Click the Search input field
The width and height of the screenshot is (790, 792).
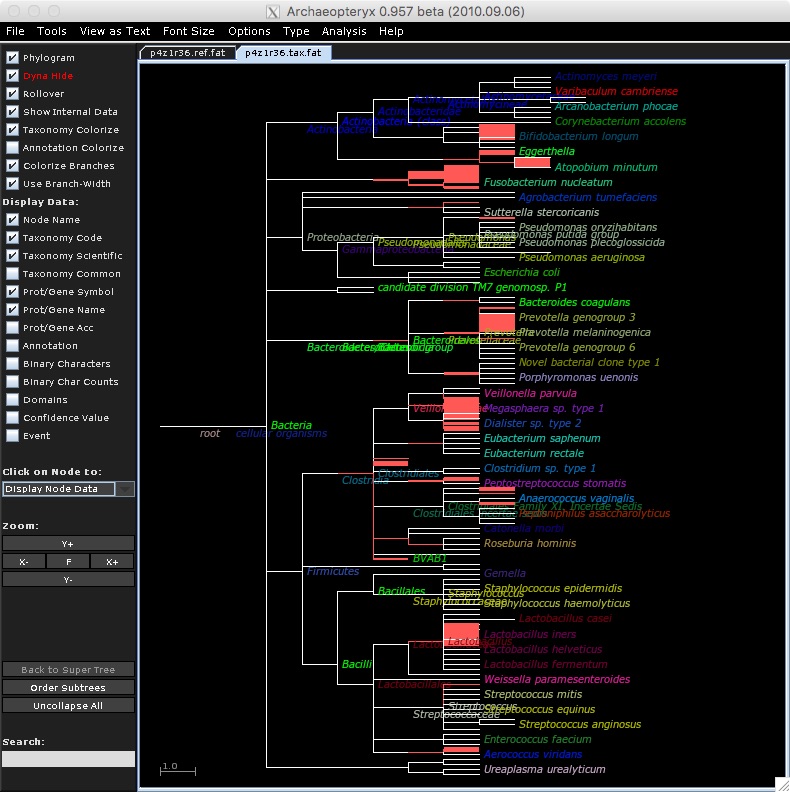coord(68,759)
